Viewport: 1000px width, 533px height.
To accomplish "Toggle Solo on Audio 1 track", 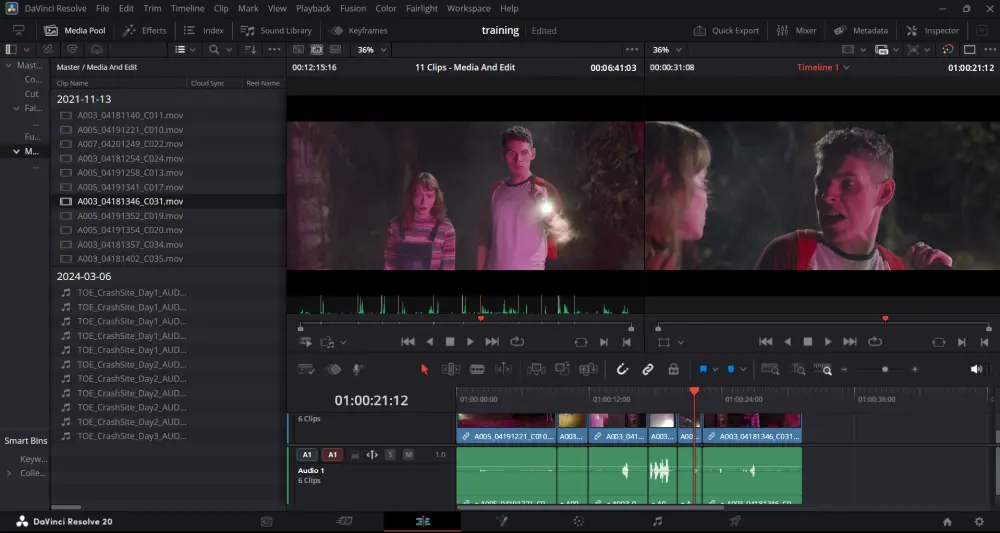I will [390, 455].
